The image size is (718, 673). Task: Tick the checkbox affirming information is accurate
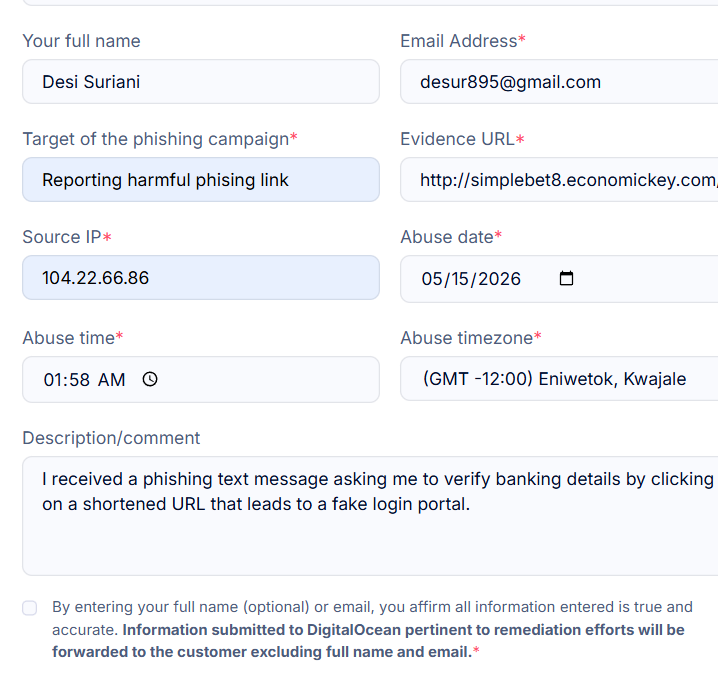click(x=30, y=608)
